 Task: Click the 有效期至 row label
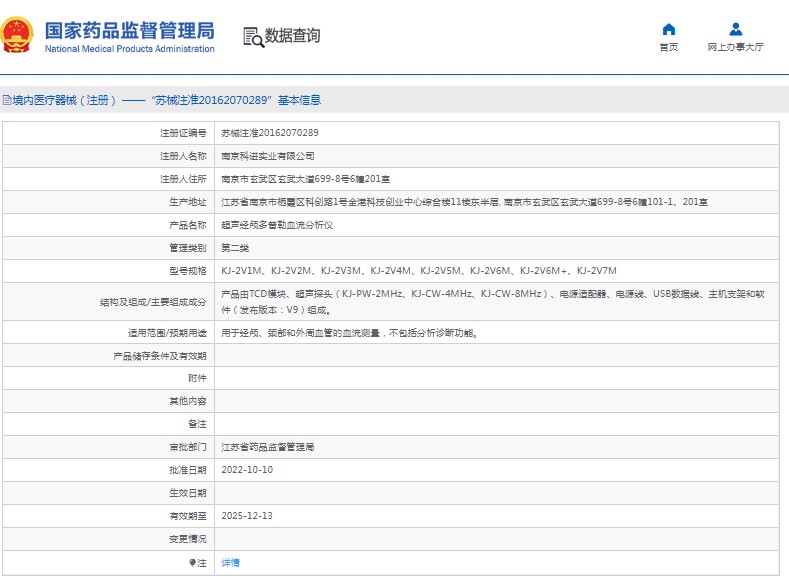188,516
